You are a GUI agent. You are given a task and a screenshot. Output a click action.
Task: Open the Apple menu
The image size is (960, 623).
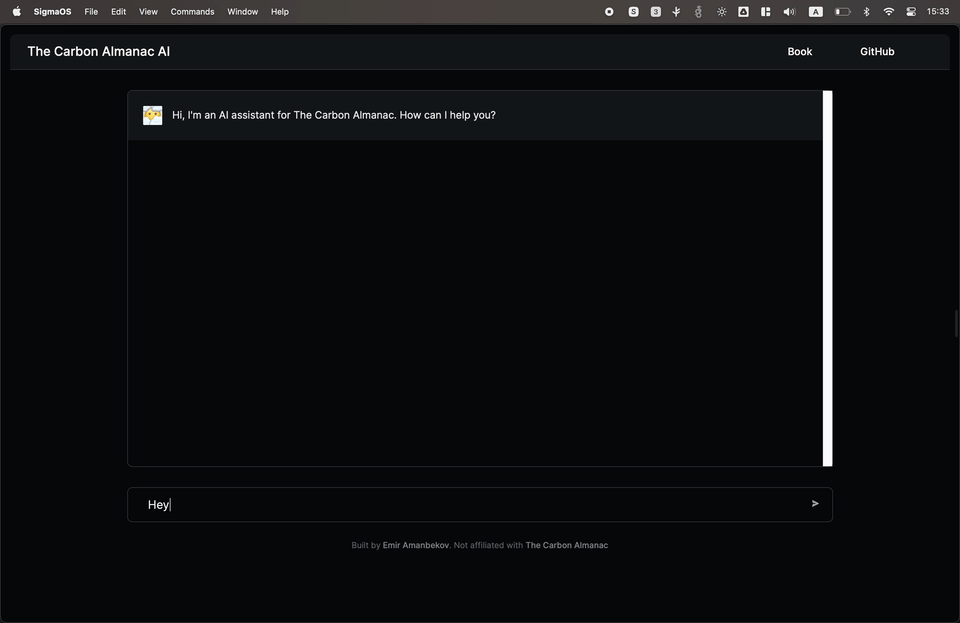[x=17, y=12]
